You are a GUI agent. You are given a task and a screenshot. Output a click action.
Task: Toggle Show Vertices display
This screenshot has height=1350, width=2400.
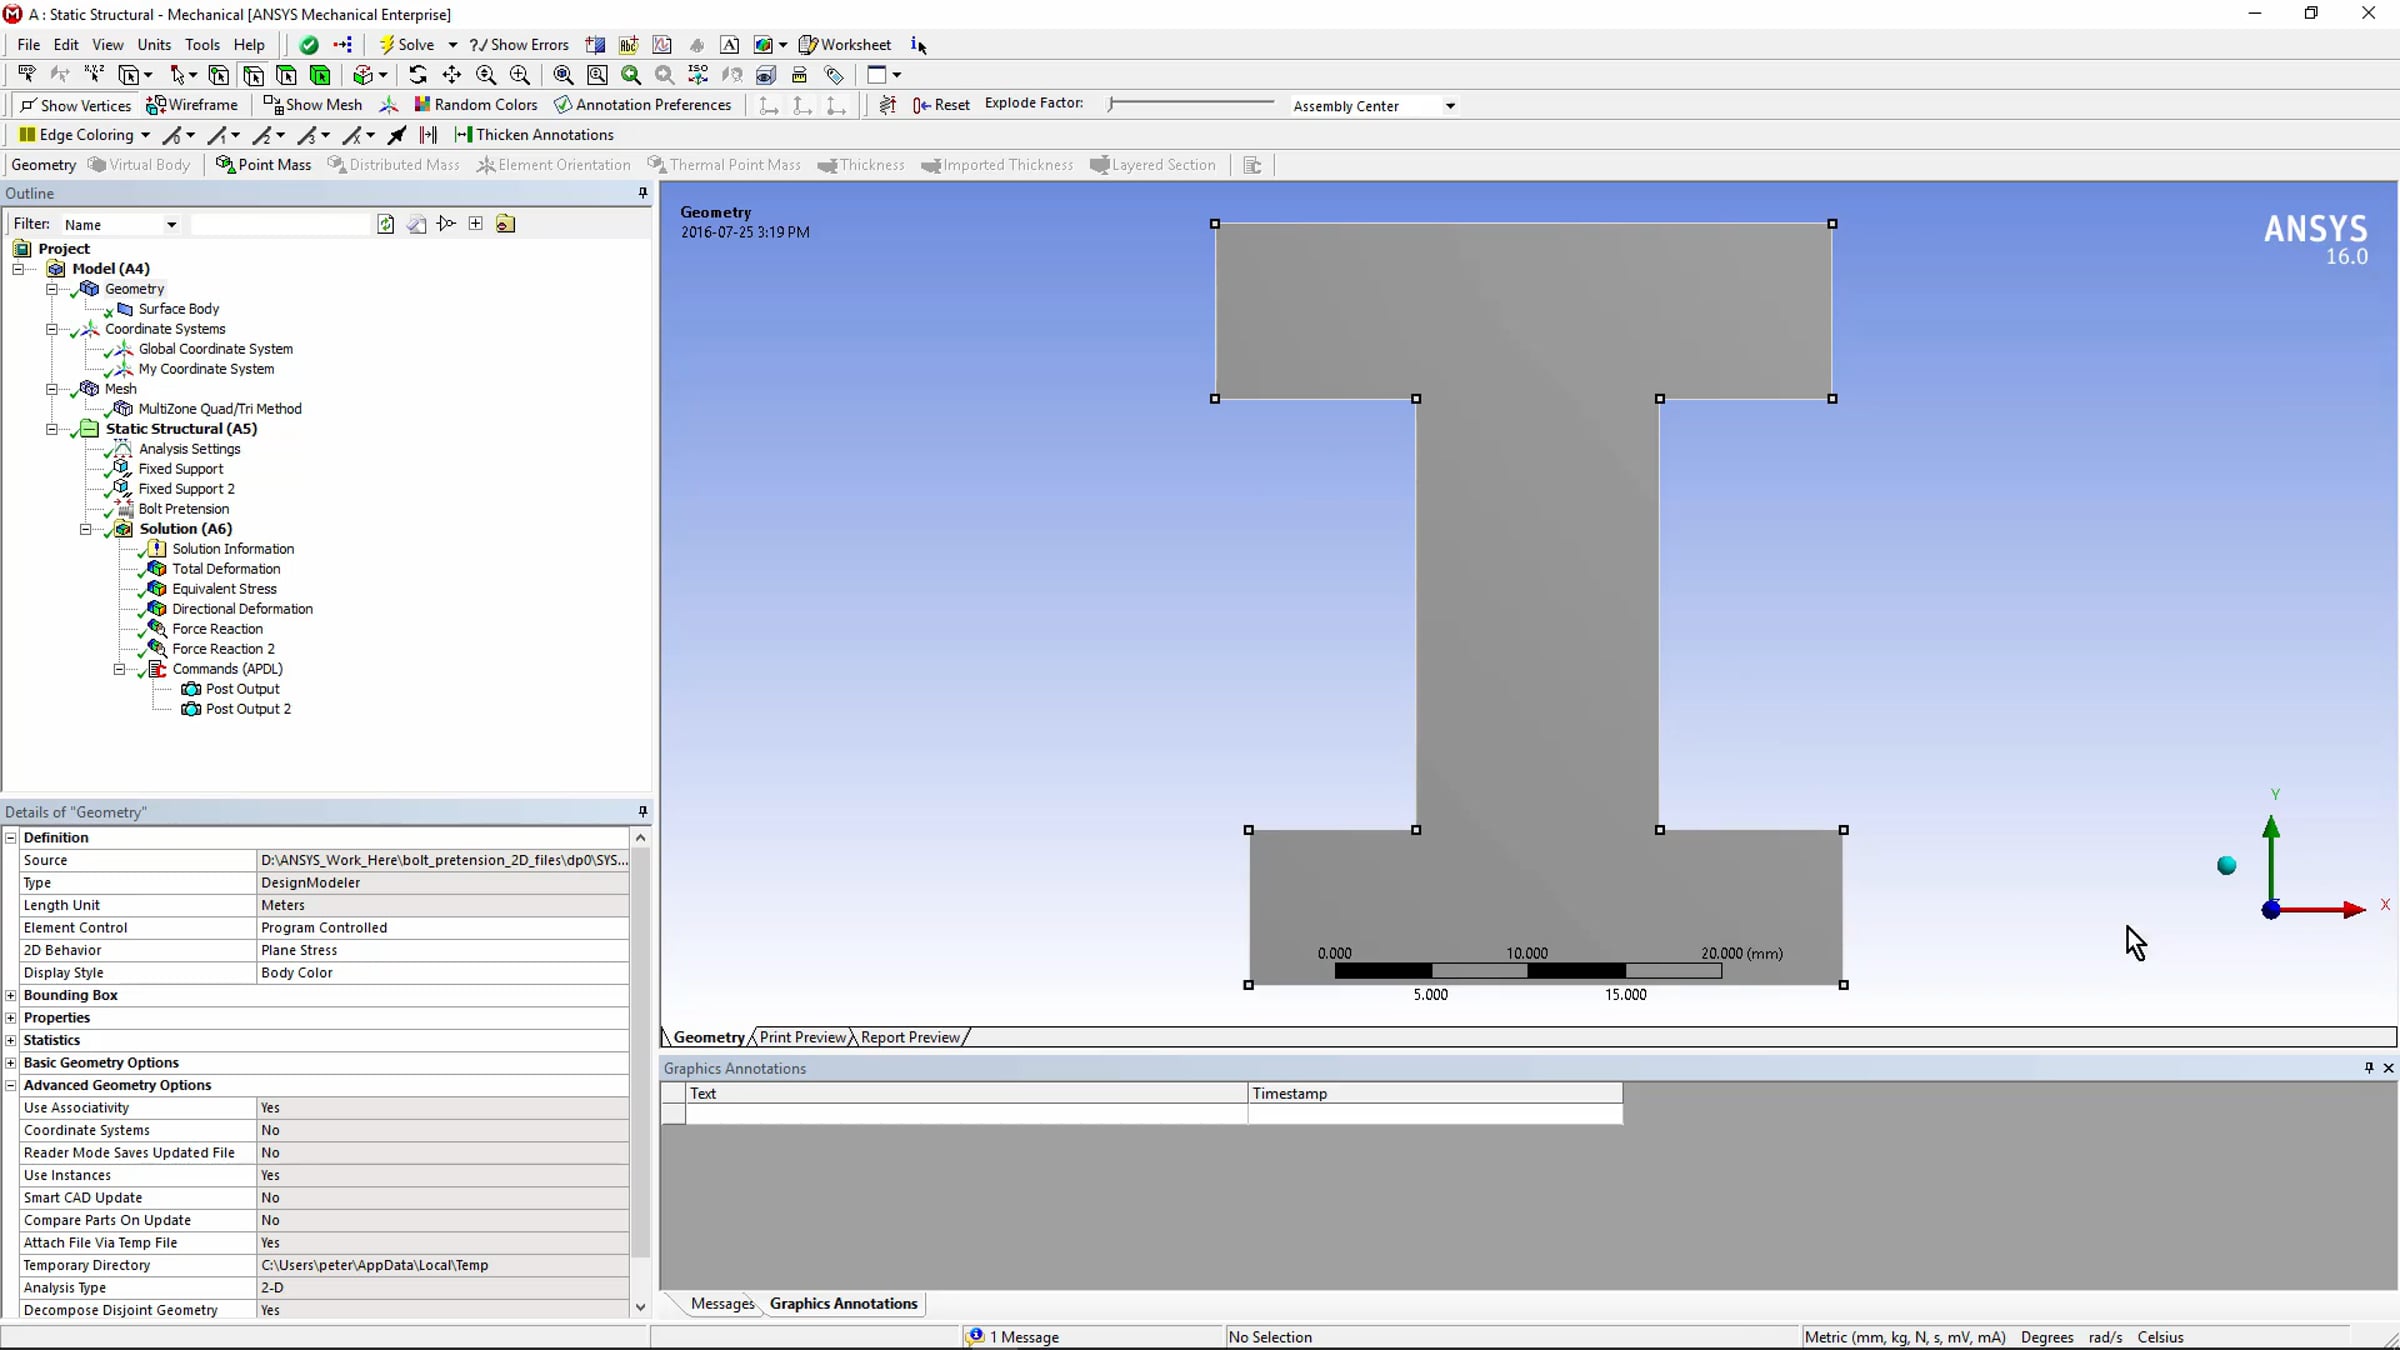[75, 105]
